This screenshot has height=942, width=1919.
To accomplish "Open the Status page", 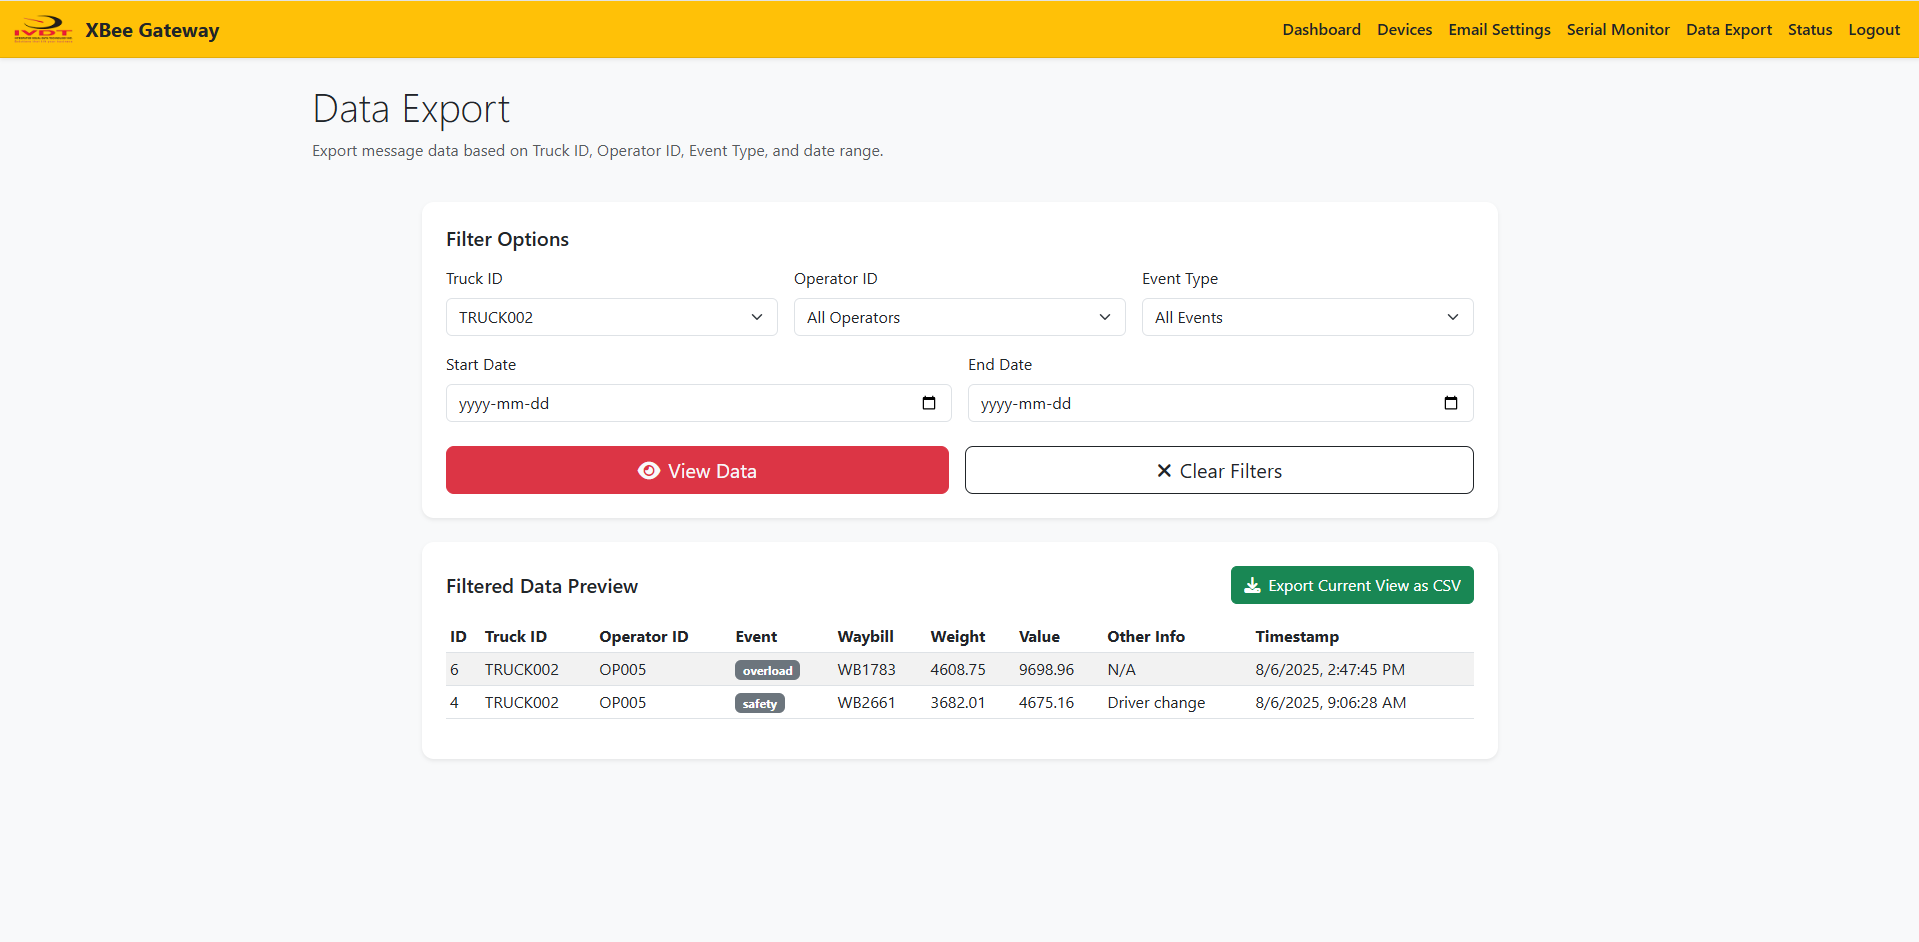I will (x=1810, y=30).
